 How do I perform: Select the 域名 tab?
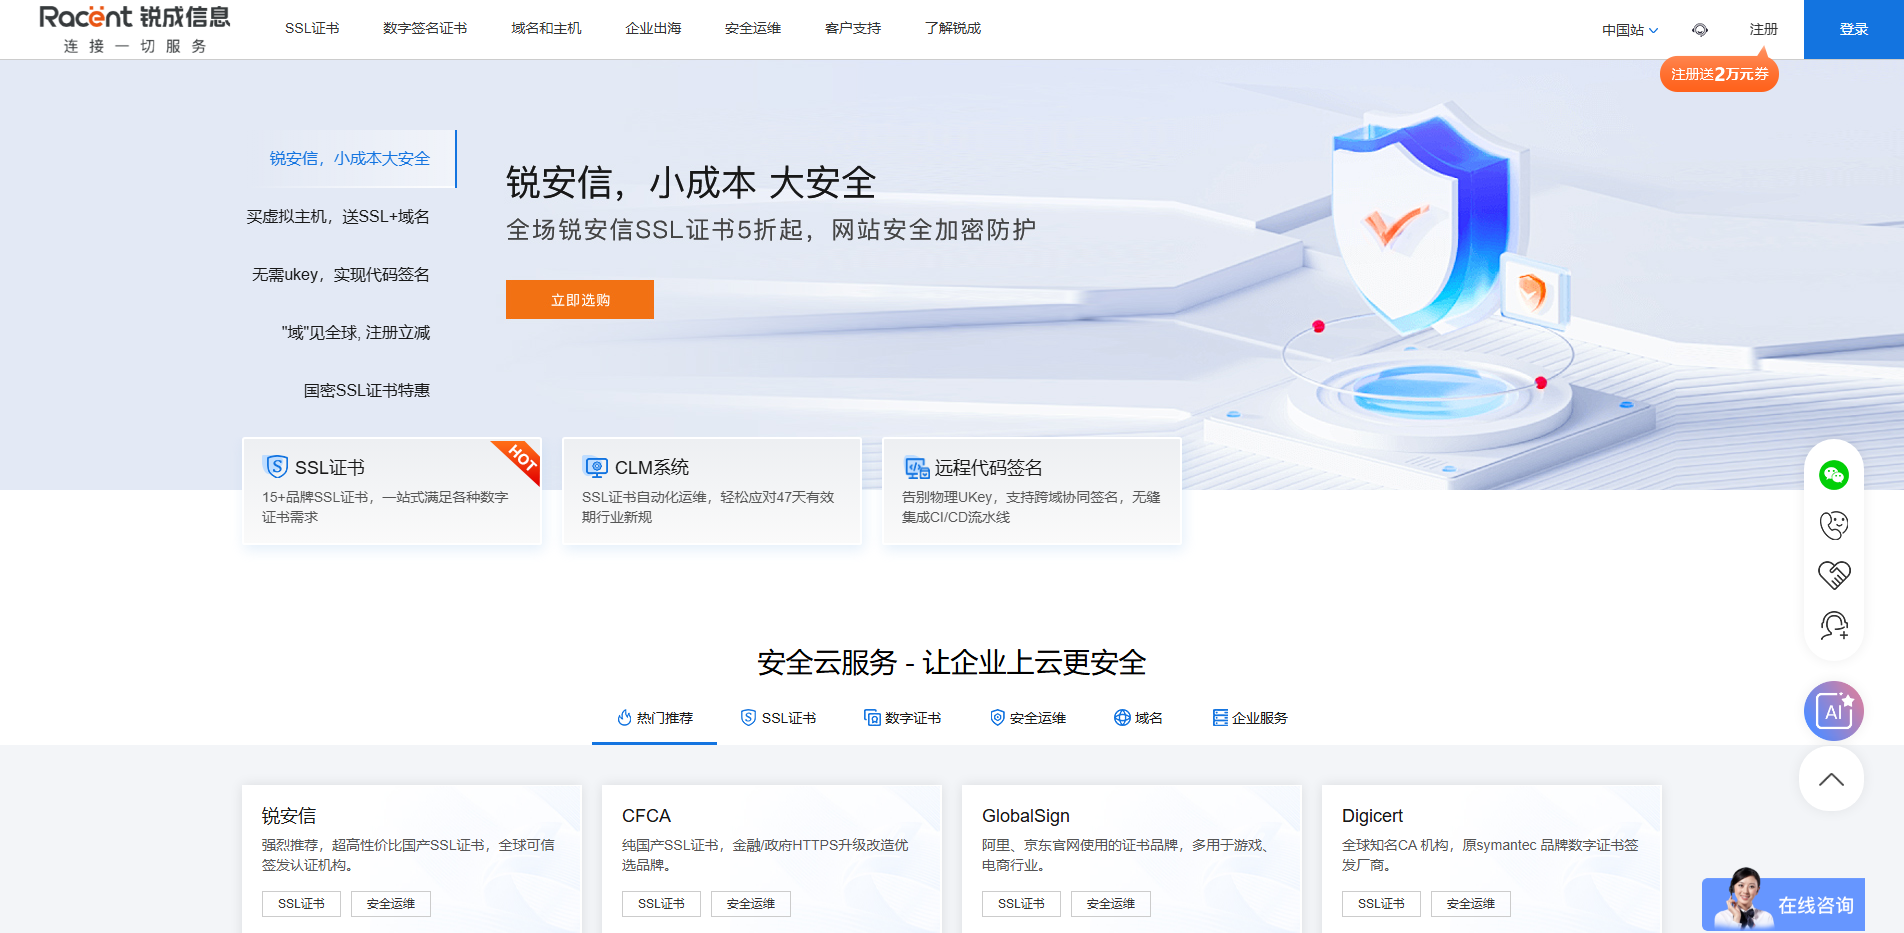coord(1137,717)
